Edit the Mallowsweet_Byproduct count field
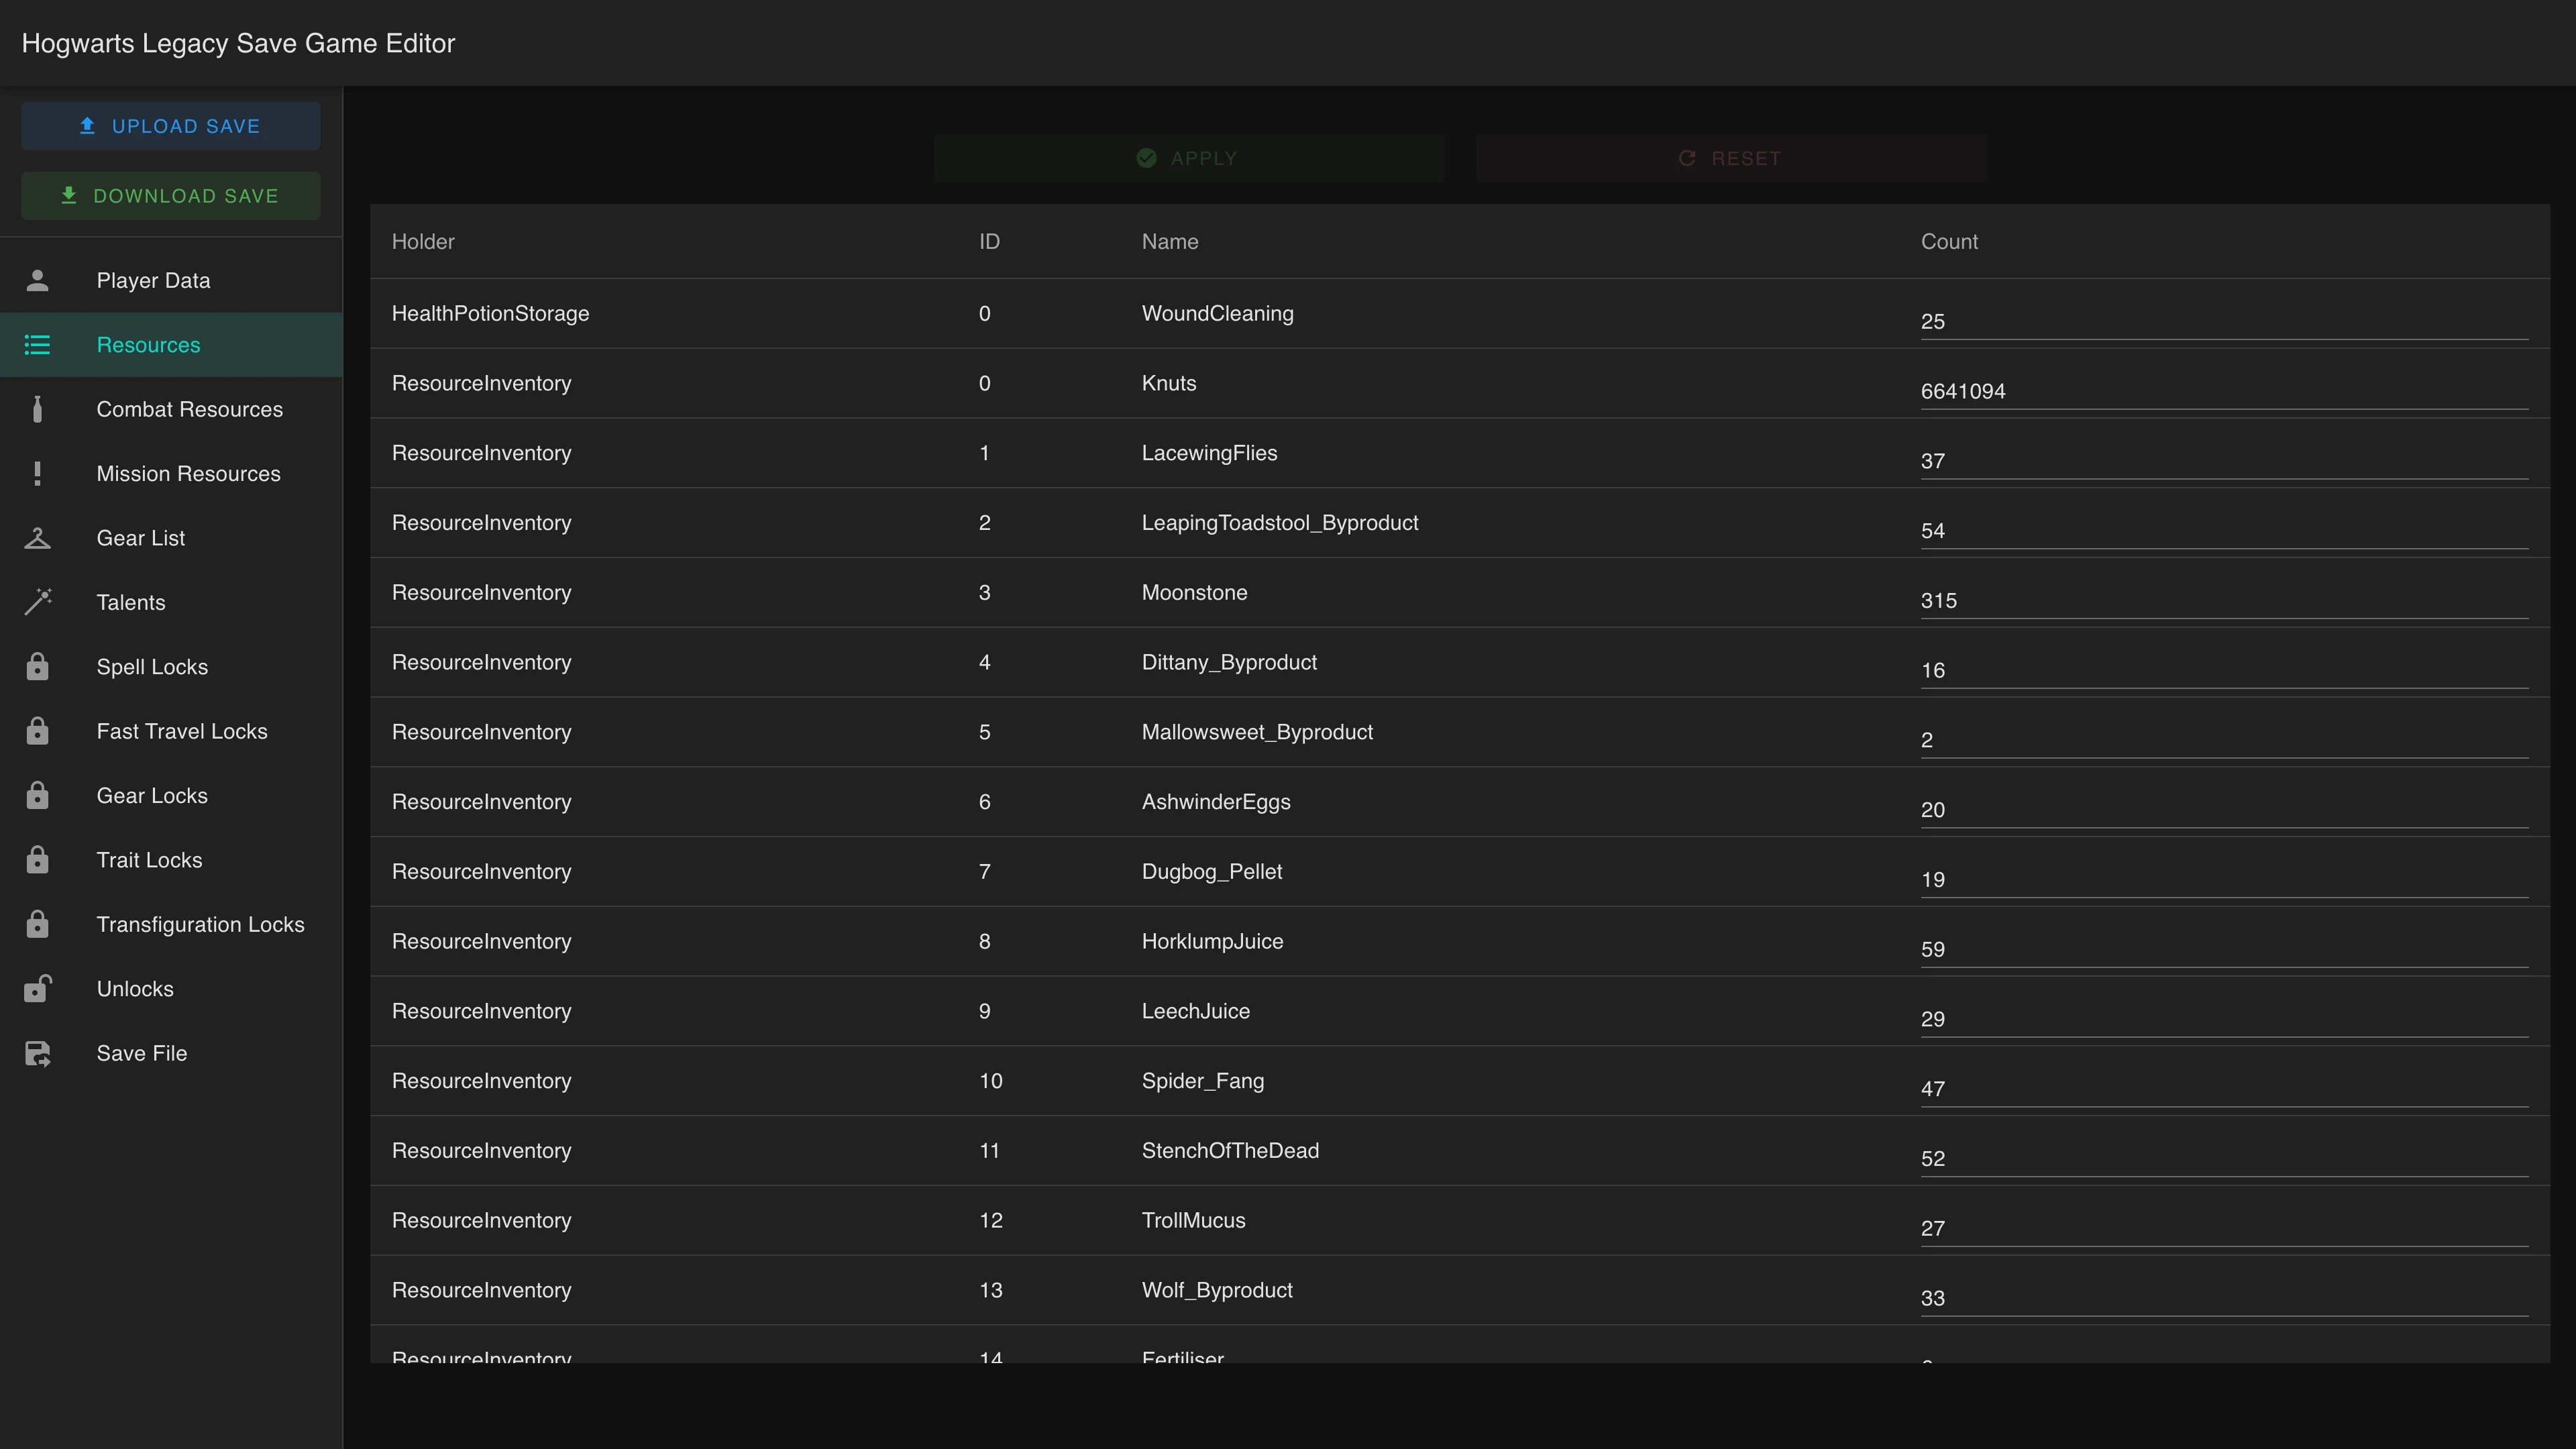This screenshot has height=1449, width=2576. (x=2224, y=741)
